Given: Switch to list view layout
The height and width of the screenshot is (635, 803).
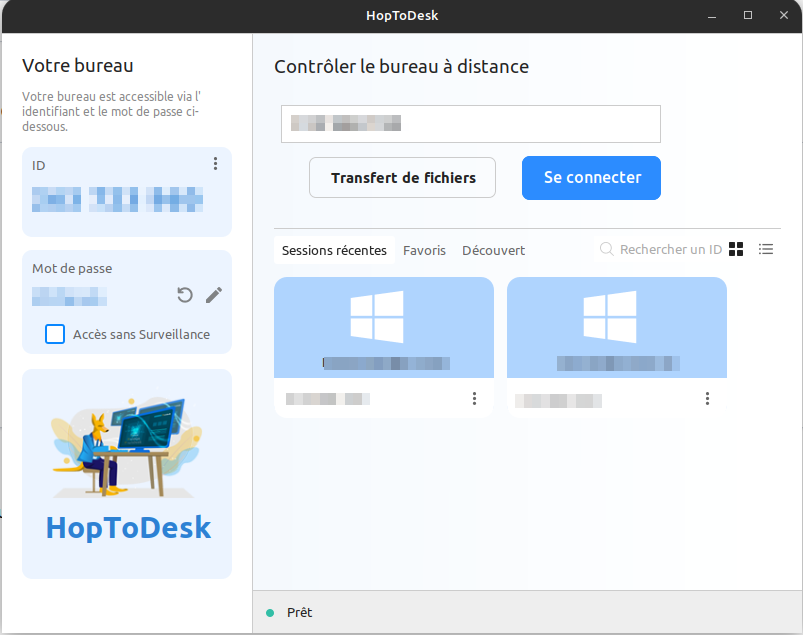Looking at the screenshot, I should click(x=766, y=249).
